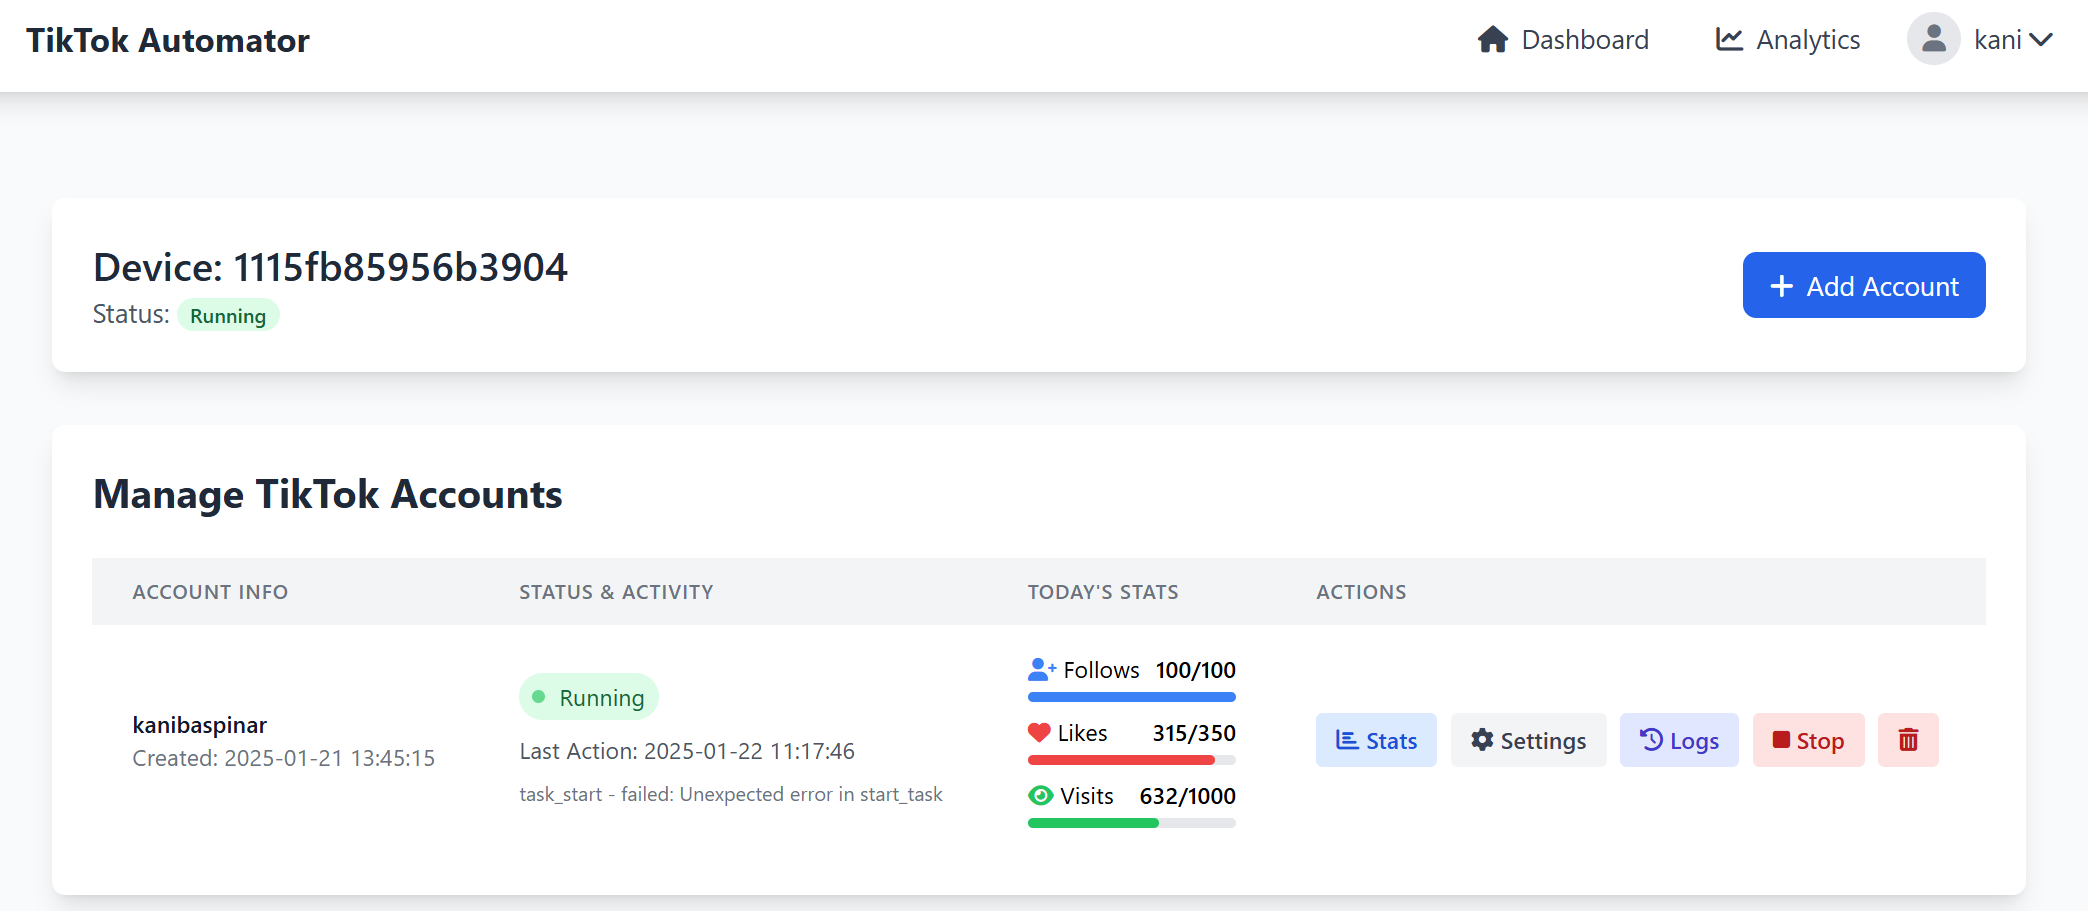
Task: Open Logs for kanibaspinar
Action: [x=1678, y=740]
